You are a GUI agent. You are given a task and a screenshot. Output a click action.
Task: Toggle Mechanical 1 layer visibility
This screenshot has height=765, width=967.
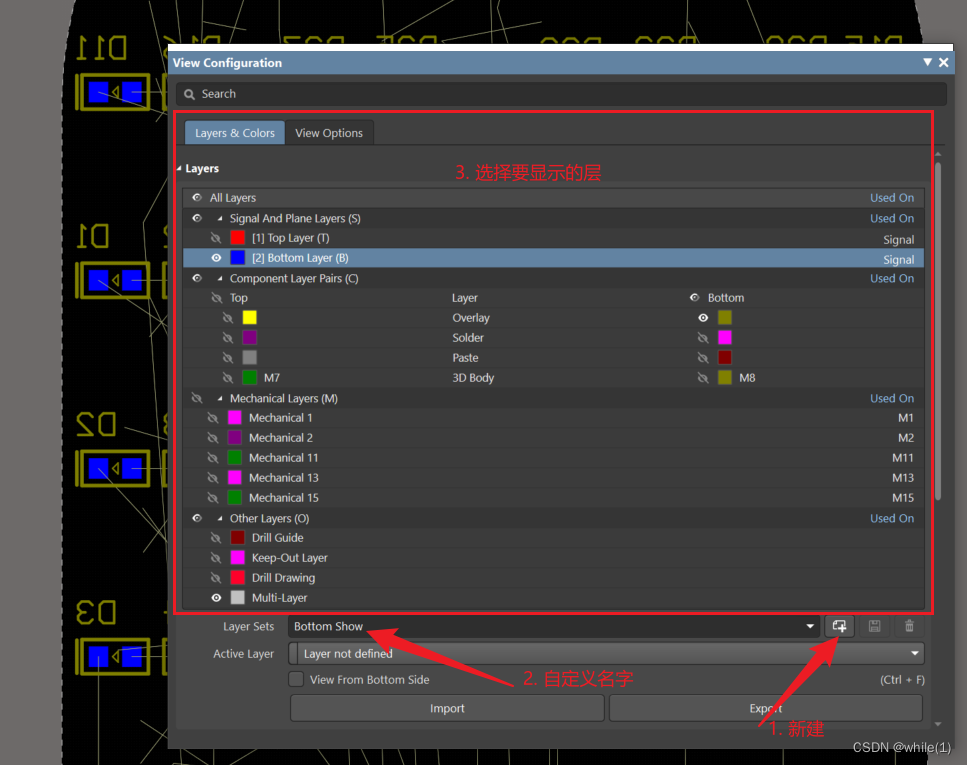pos(212,418)
